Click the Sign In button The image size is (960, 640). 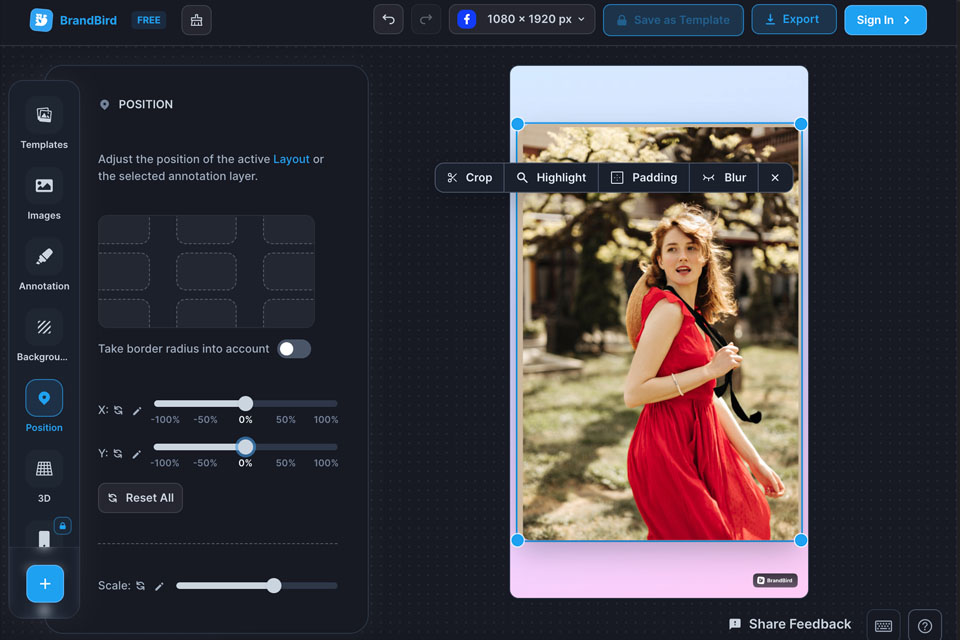884,20
